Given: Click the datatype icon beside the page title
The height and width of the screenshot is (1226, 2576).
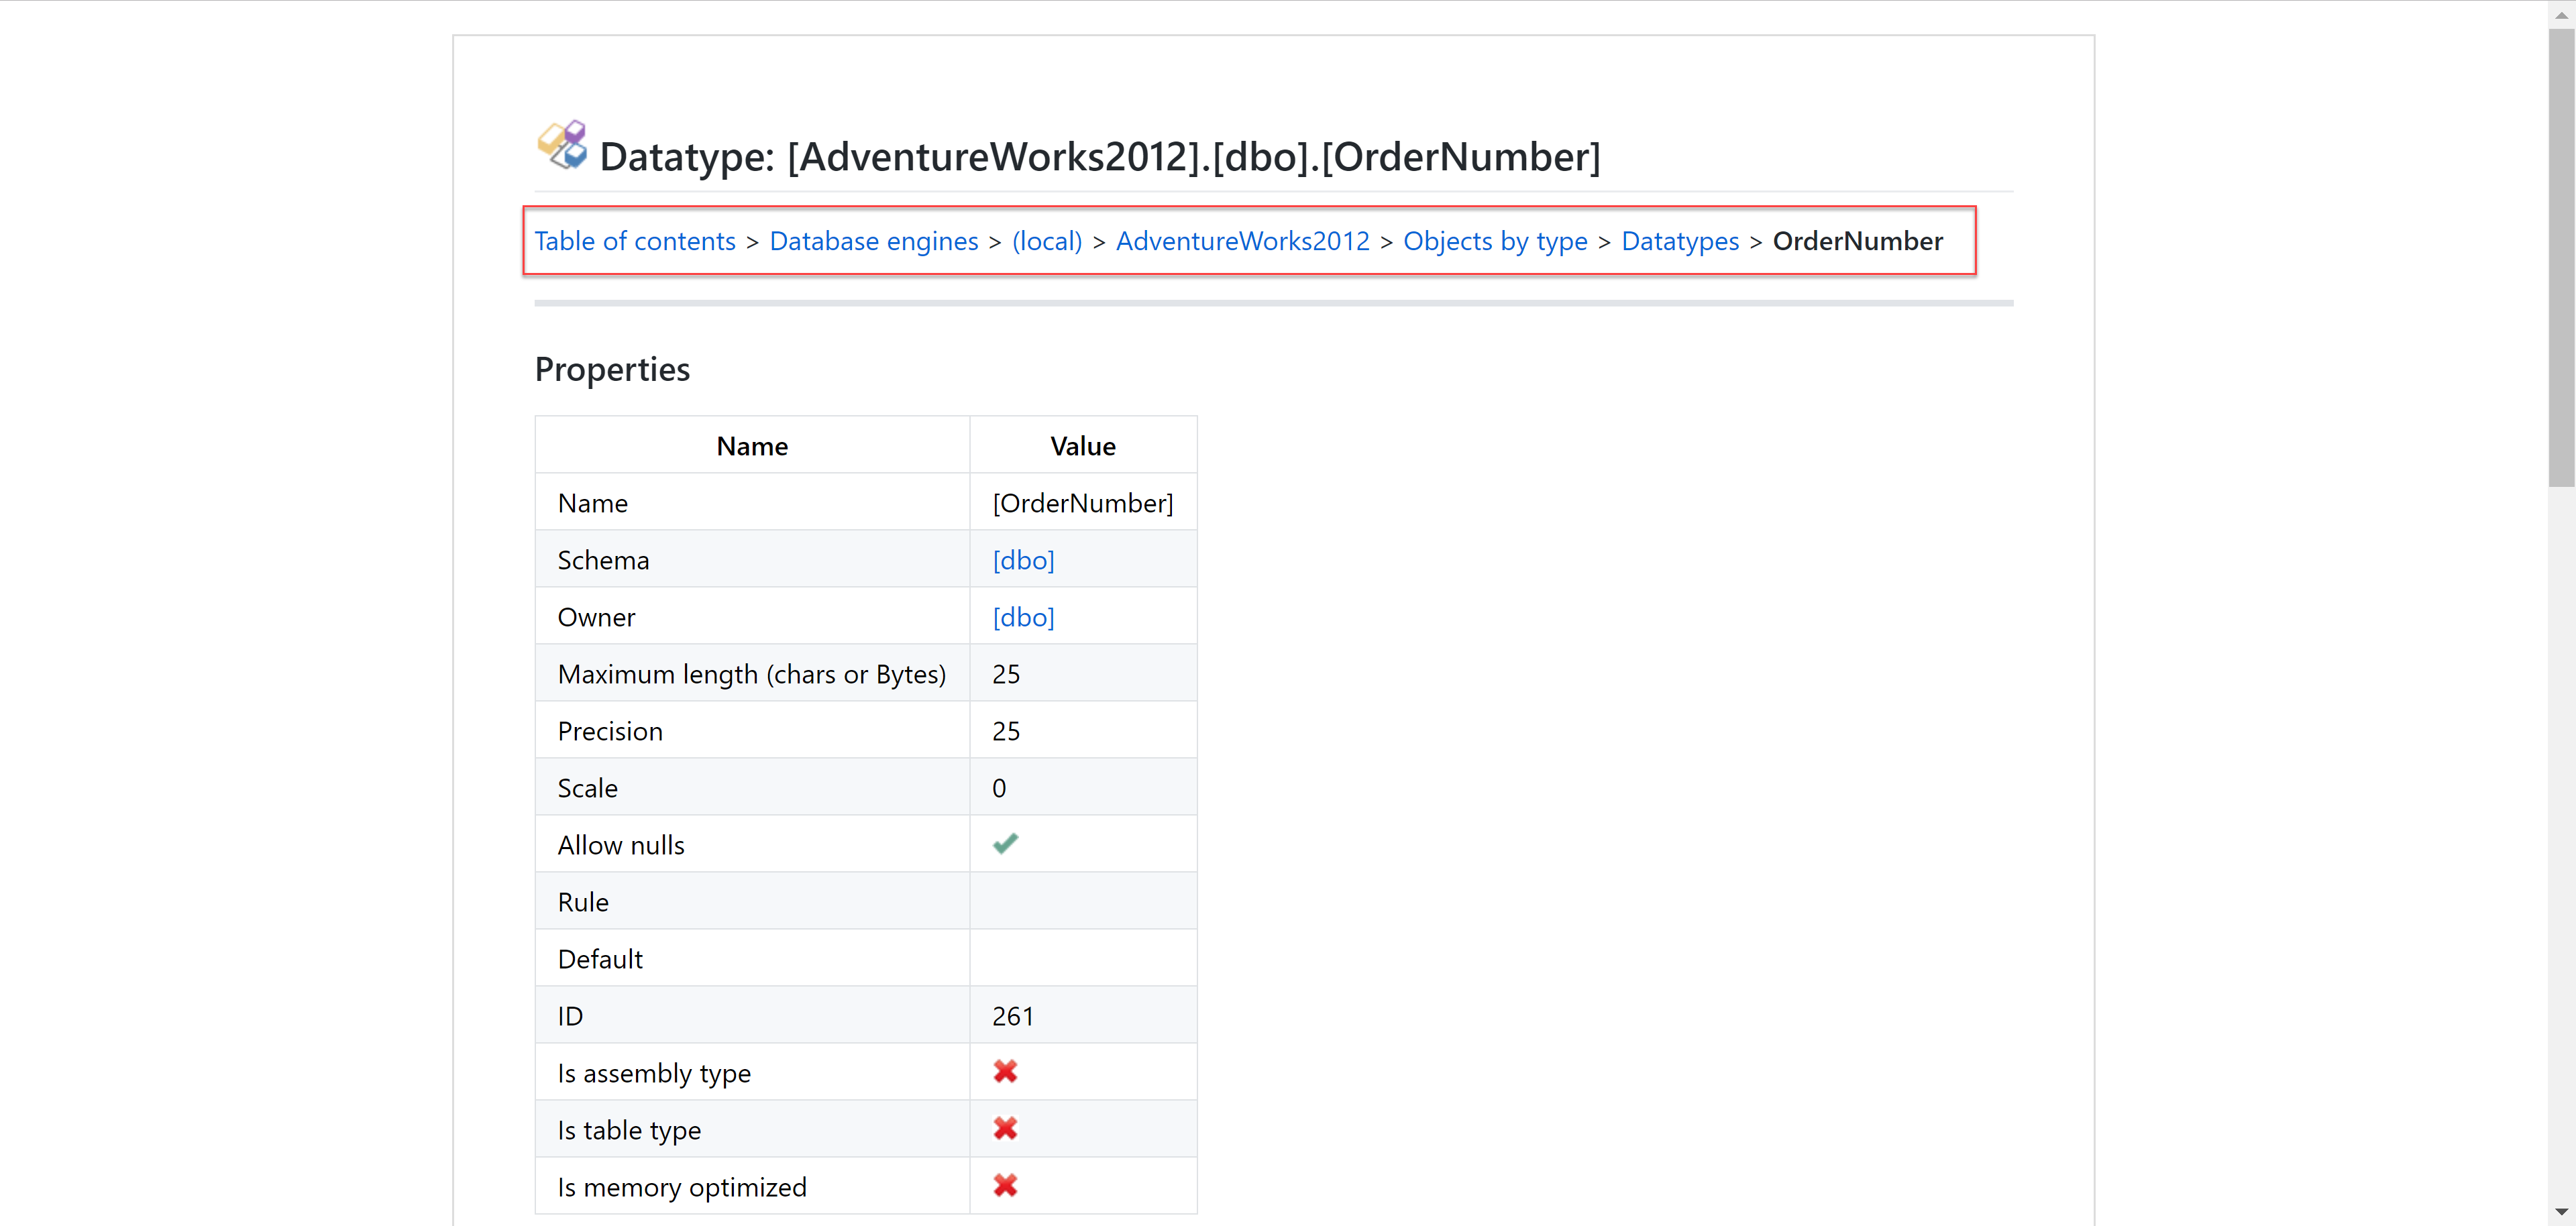Looking at the screenshot, I should (562, 146).
